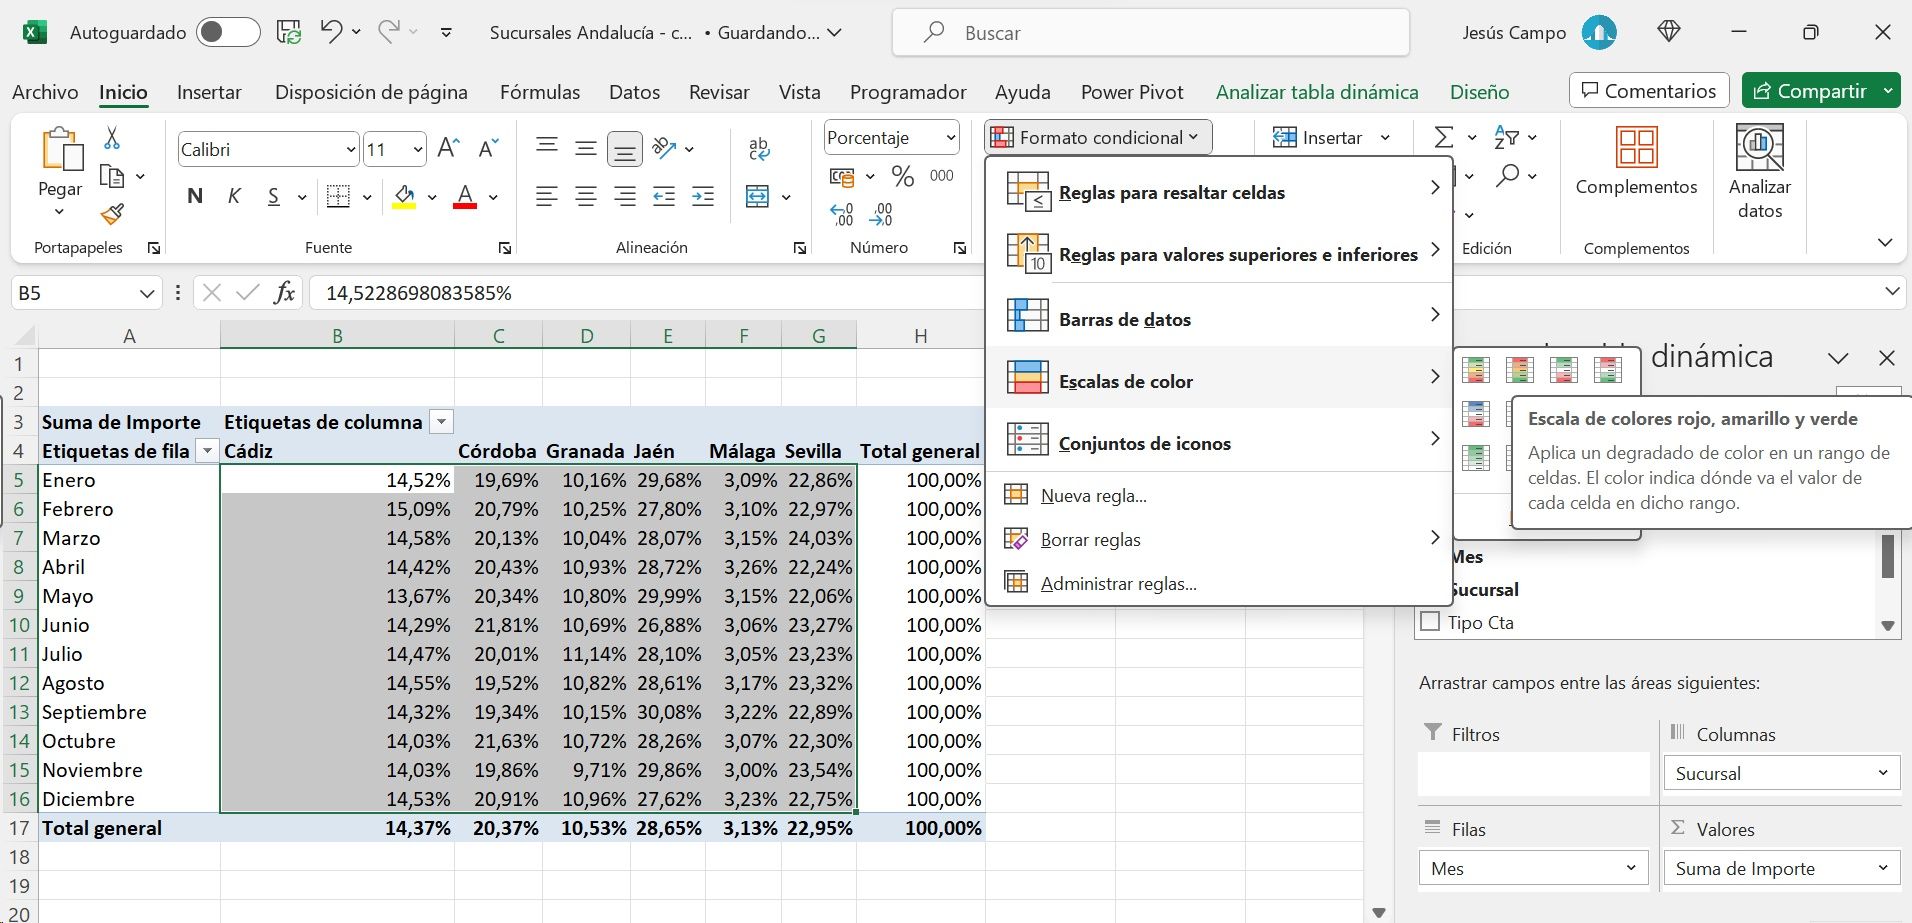Apply bold formatting with N button
The height and width of the screenshot is (923, 1912).
click(x=195, y=196)
